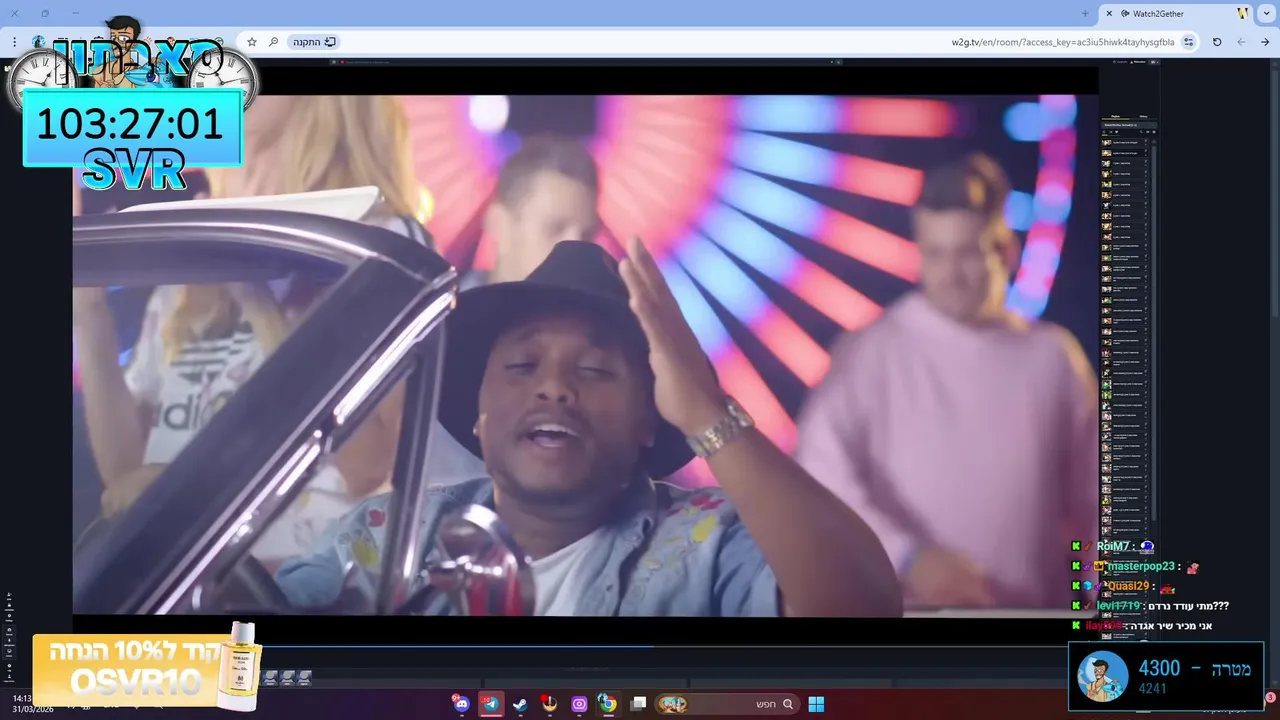This screenshot has height=720, width=1280.
Task: Click the video progress bar below the player
Action: tap(585, 646)
